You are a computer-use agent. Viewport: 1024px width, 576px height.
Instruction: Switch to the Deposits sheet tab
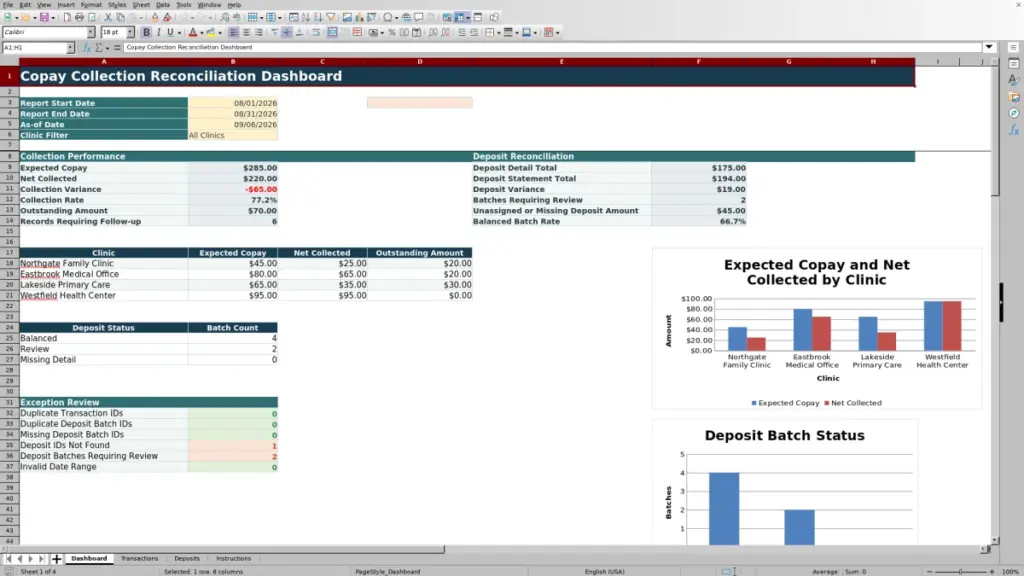pyautogui.click(x=187, y=558)
